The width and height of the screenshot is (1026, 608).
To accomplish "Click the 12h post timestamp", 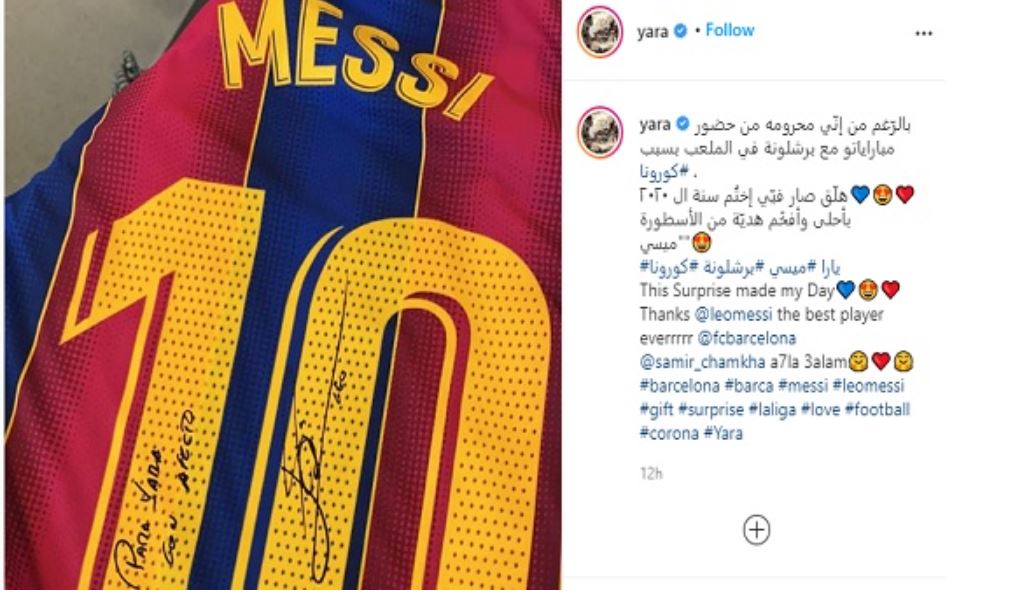I will tap(651, 473).
